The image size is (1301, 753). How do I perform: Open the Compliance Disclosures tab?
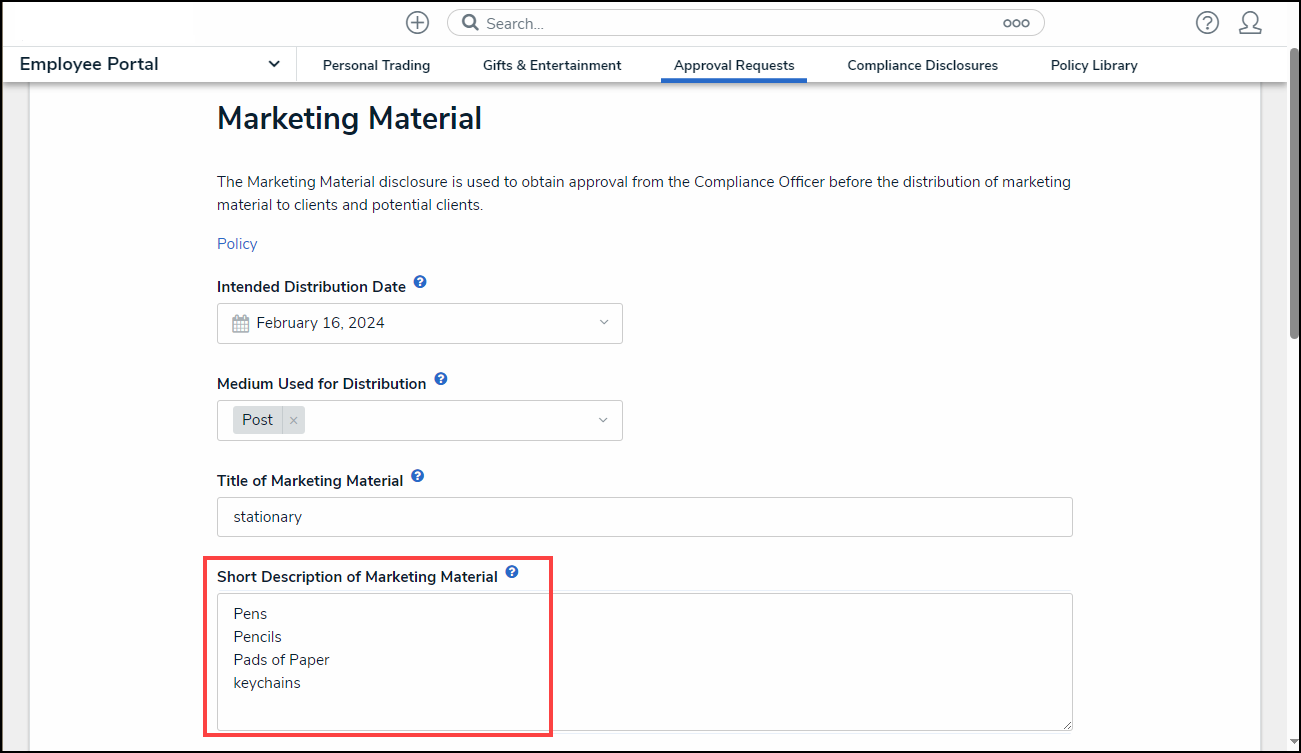coord(922,65)
